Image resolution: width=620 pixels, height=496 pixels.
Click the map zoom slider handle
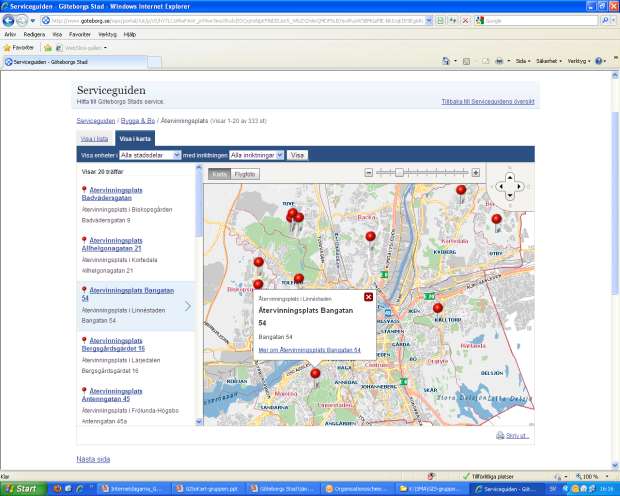(399, 172)
